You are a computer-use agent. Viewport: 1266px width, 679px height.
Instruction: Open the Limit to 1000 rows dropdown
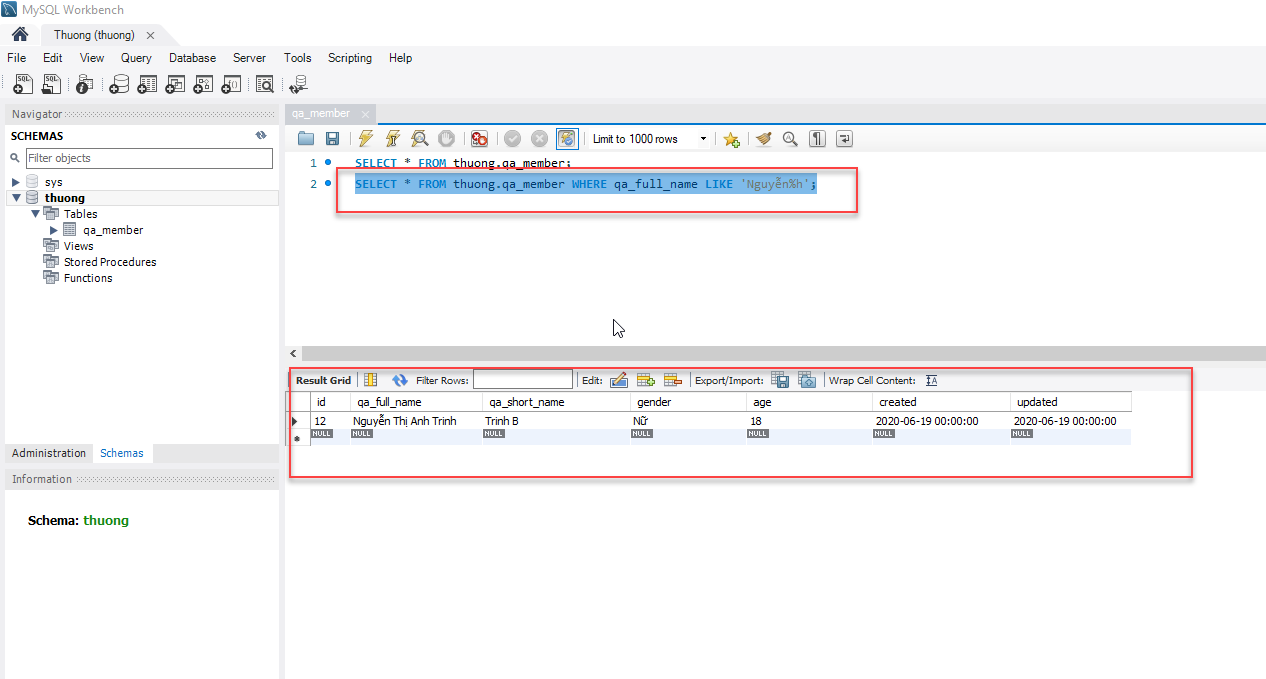point(650,139)
